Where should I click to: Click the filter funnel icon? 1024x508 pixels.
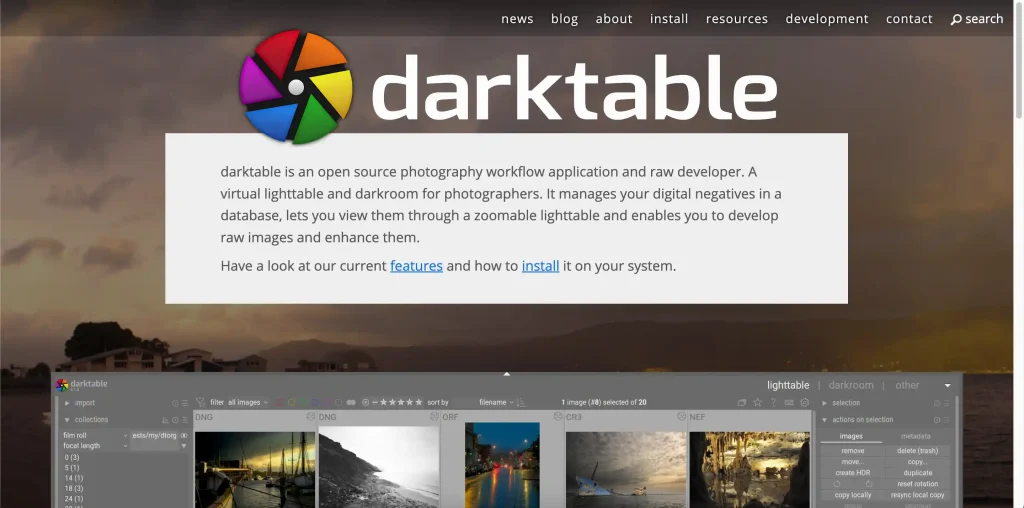click(200, 403)
